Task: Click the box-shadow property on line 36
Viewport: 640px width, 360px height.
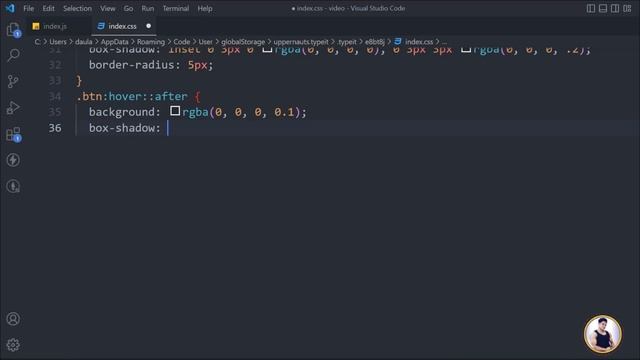Action: click(122, 128)
